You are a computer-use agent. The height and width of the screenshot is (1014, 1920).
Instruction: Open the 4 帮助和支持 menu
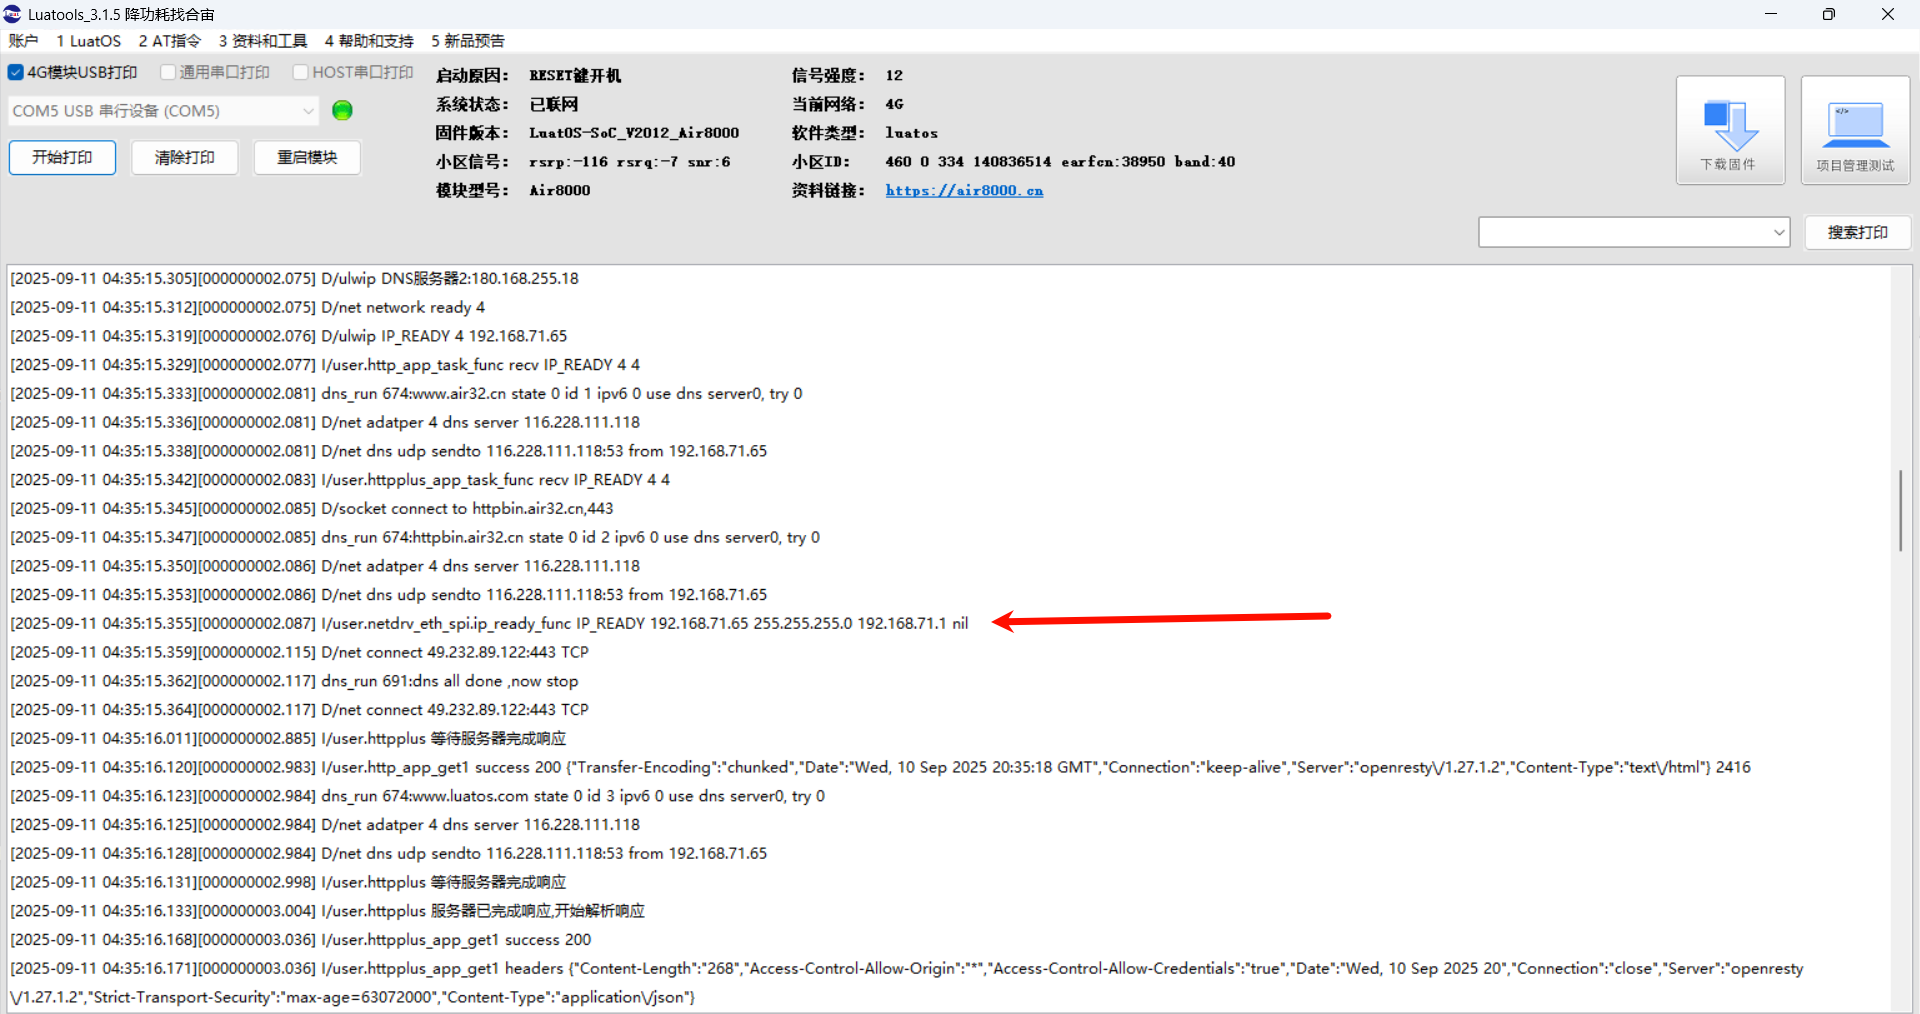click(x=369, y=41)
